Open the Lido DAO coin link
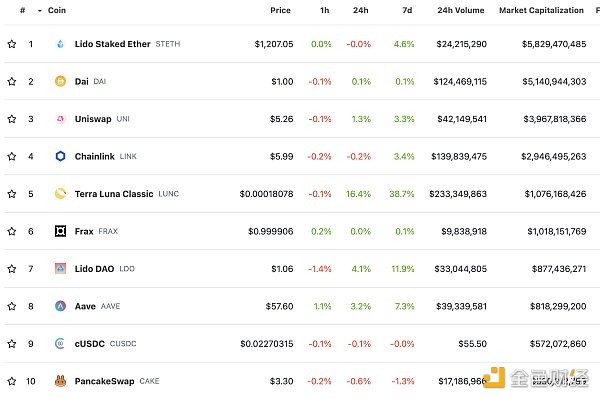Viewport: 600px width, 399px height. pos(95,269)
